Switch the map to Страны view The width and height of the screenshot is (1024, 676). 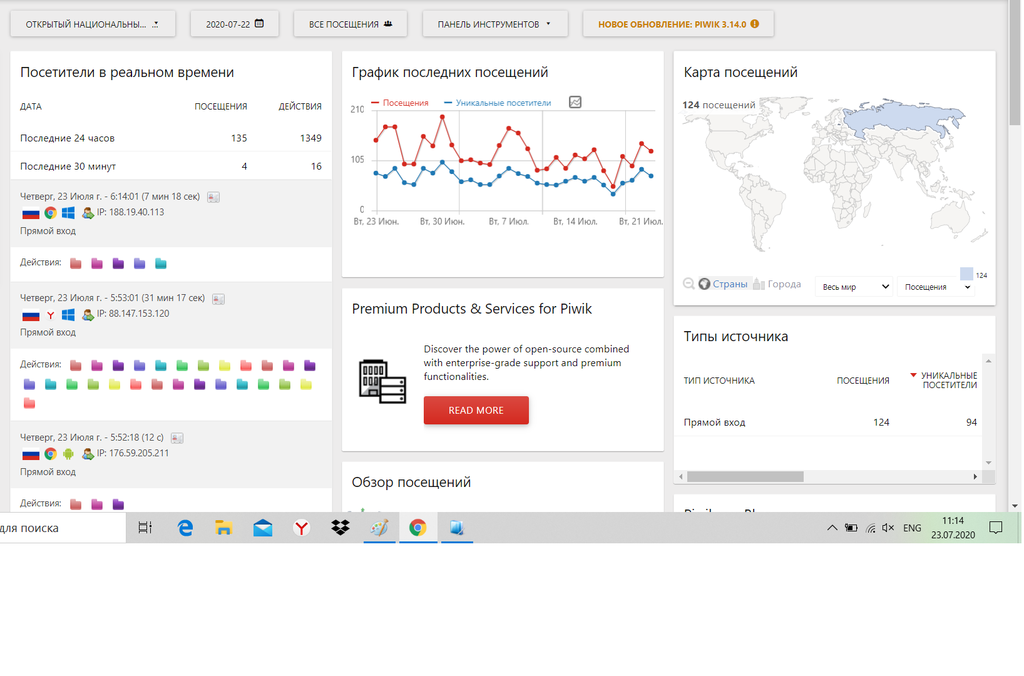tap(723, 284)
